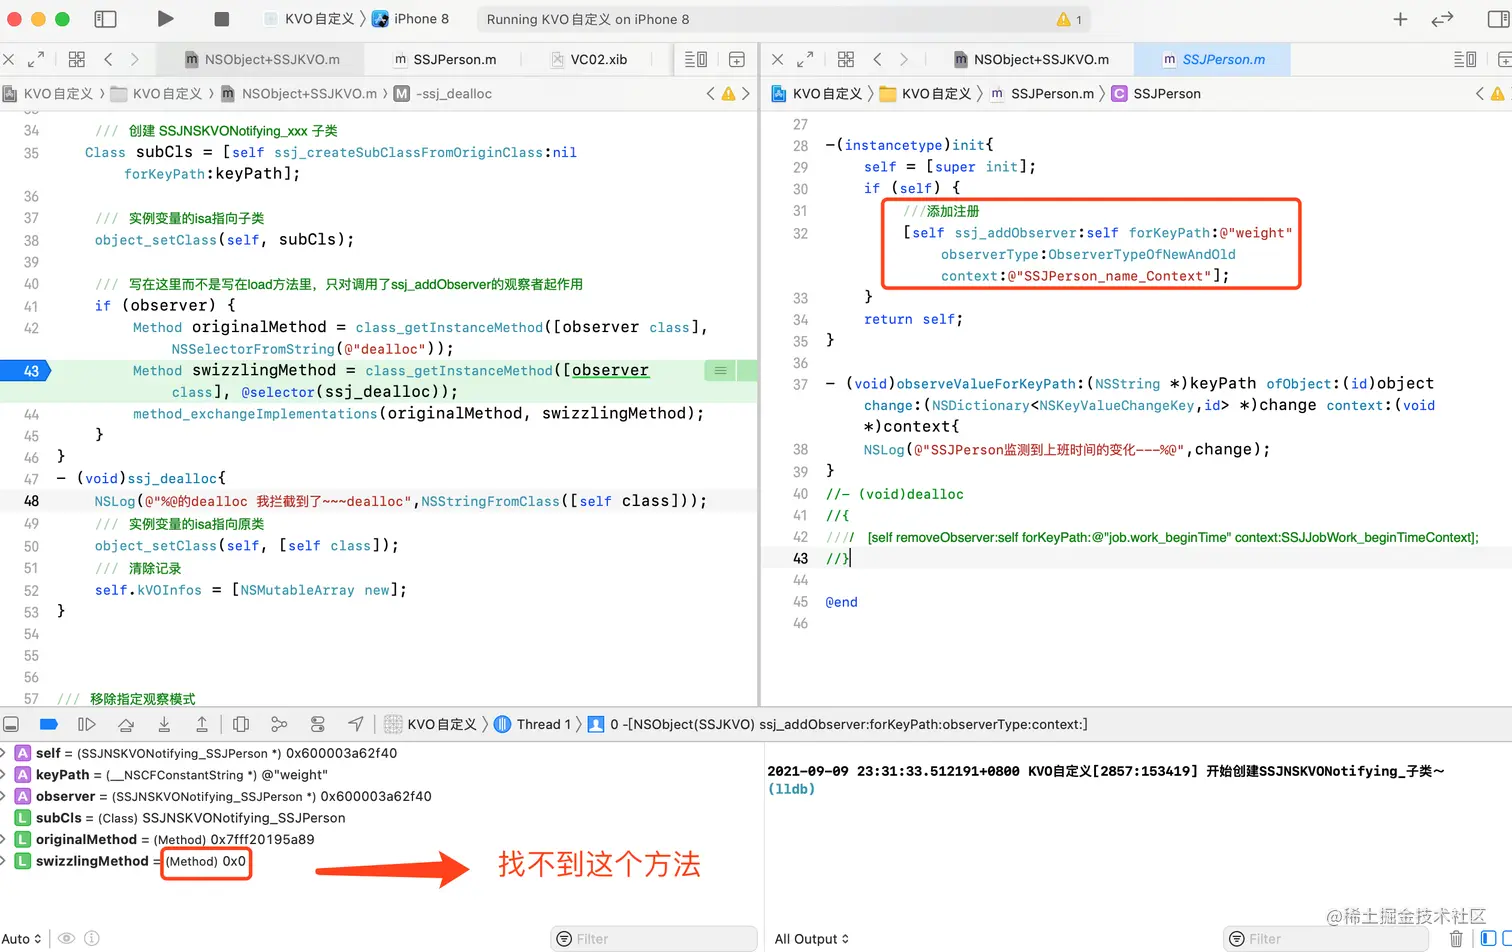Open NSObject+SSJKVO.m tab in the left editor

click(x=262, y=59)
